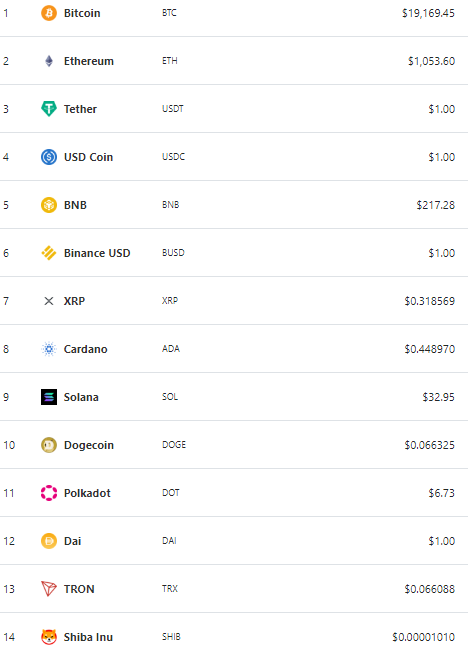Image resolution: width=468 pixels, height=650 pixels.
Task: Select the Binance USD icon
Action: [48, 253]
